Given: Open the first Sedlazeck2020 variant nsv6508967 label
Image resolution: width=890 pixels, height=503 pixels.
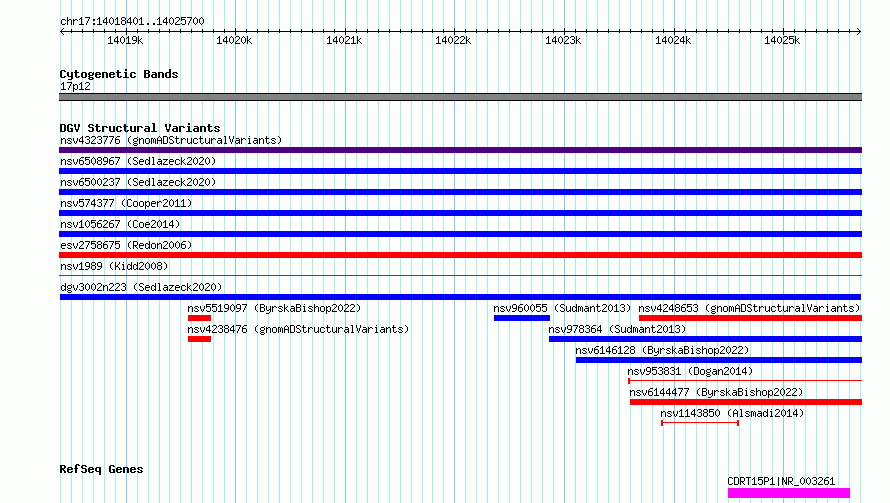Looking at the screenshot, I should 138,161.
